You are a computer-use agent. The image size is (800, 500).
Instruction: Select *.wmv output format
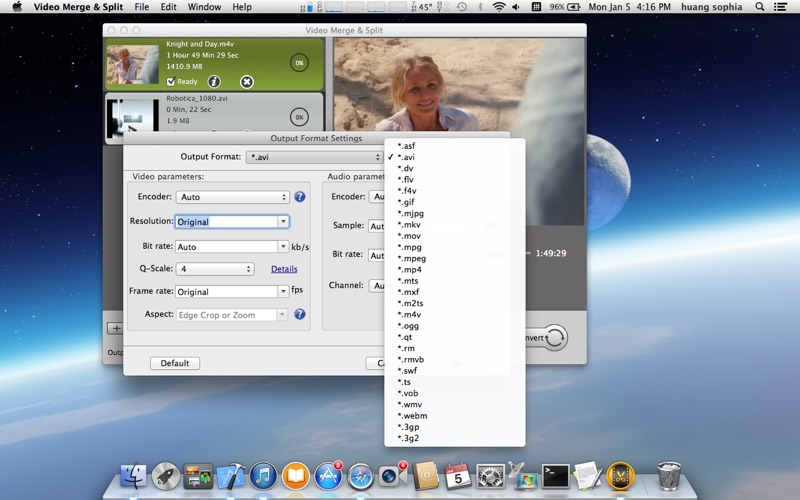(455, 404)
